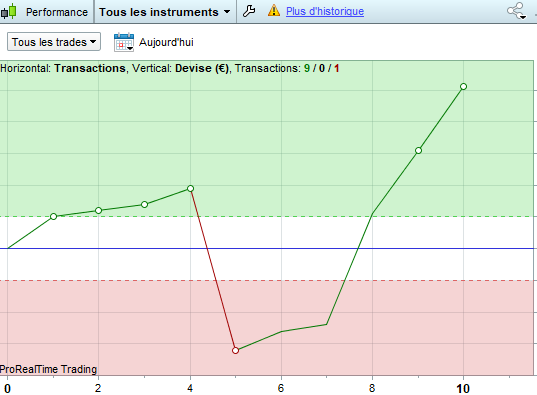The image size is (537, 395).
Task: Select the green data point at trade 9
Action: (x=418, y=150)
